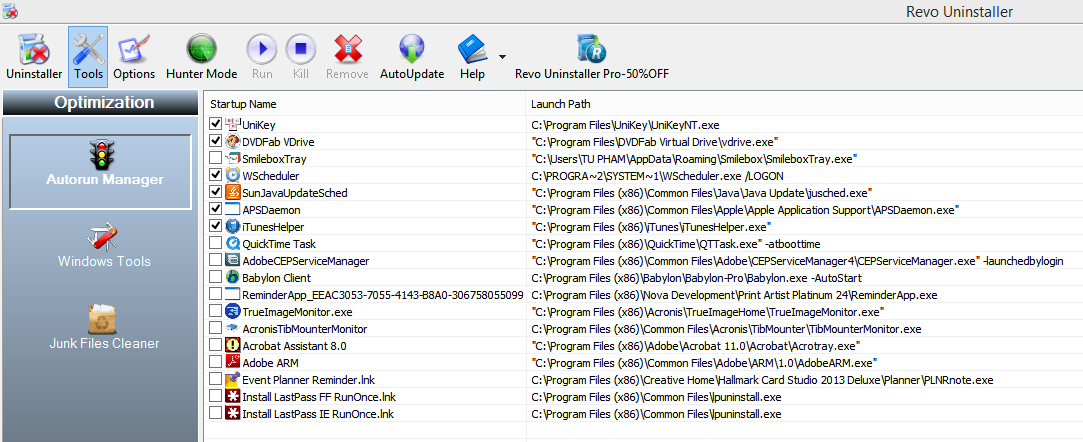Select Event Planner Reminder.lnk entry name
1083x442 pixels.
[x=308, y=381]
